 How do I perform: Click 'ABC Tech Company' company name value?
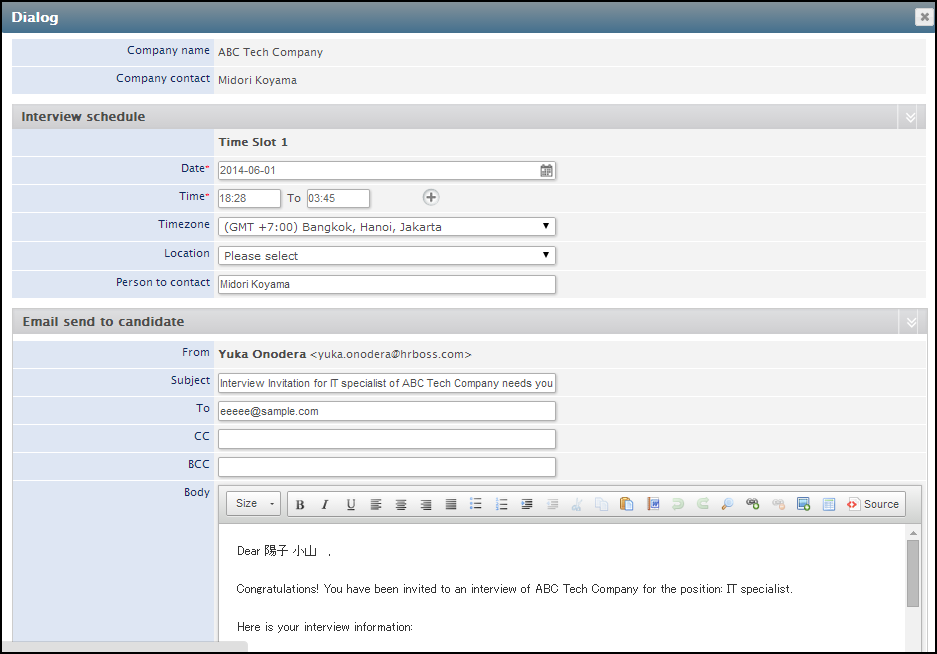pyautogui.click(x=270, y=52)
